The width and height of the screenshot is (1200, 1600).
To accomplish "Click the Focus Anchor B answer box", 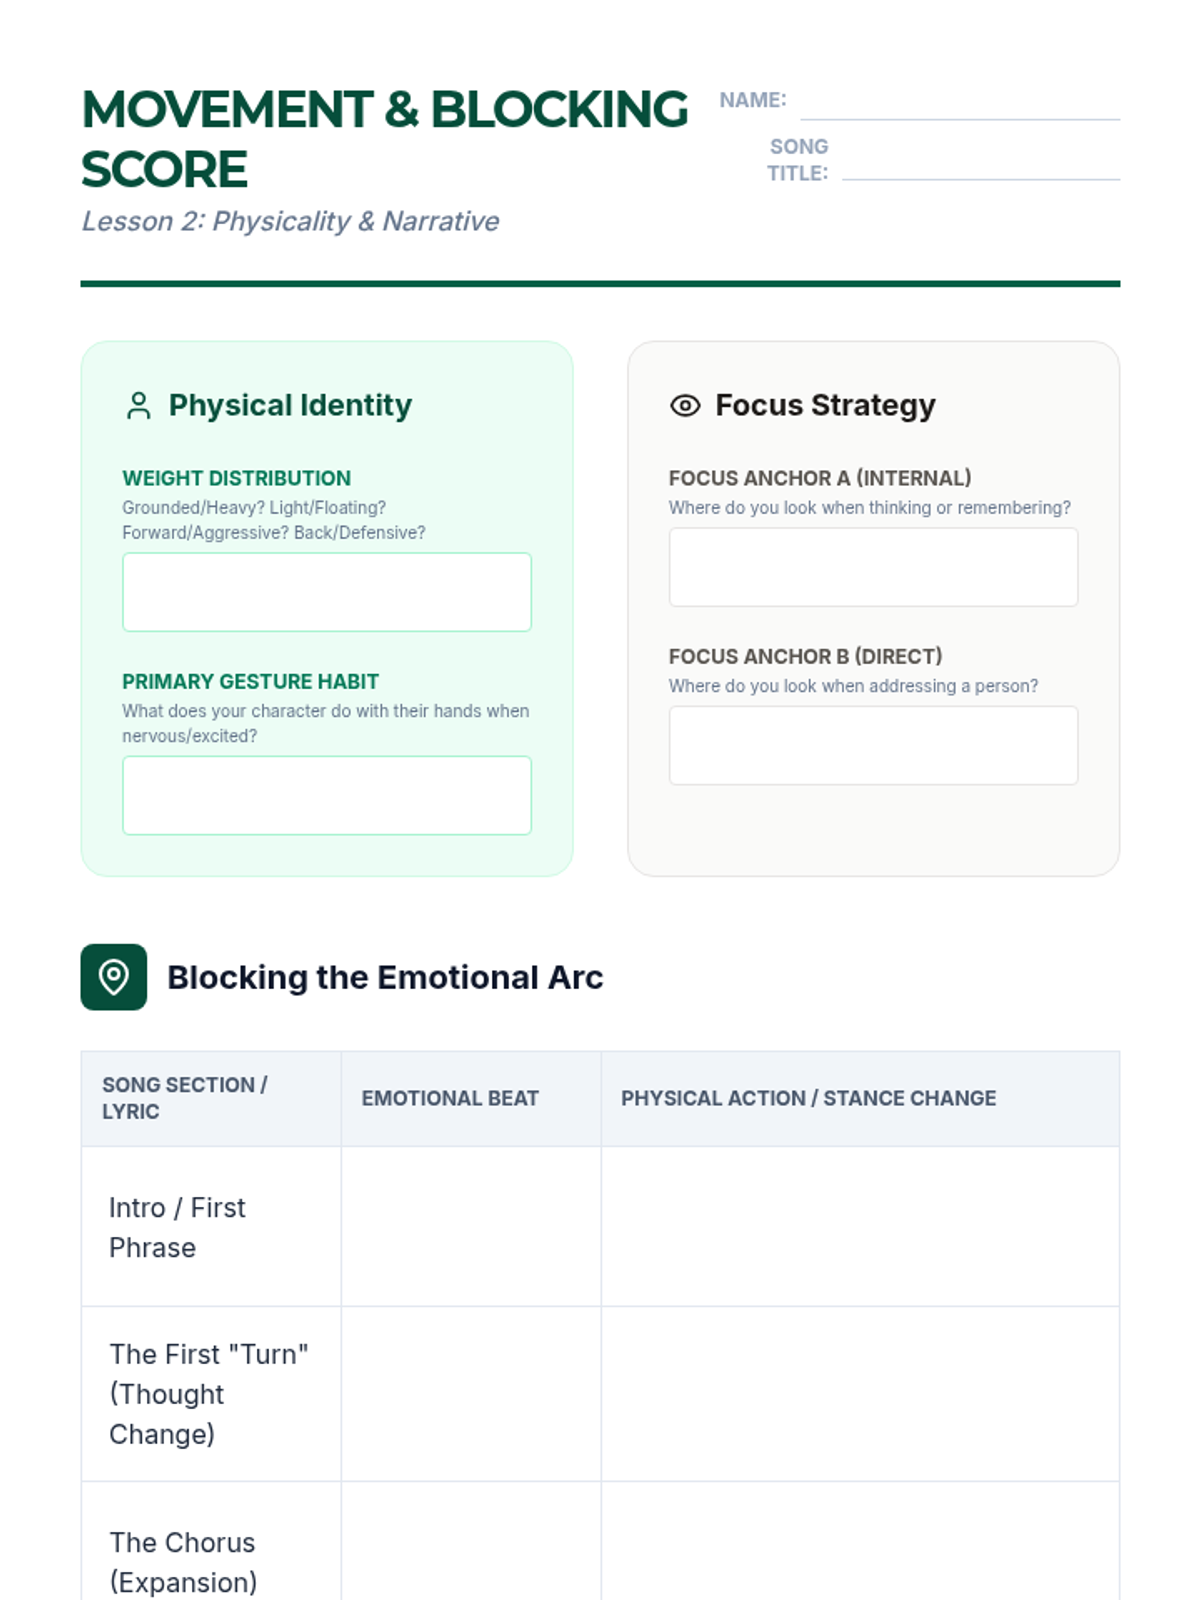I will pyautogui.click(x=874, y=746).
